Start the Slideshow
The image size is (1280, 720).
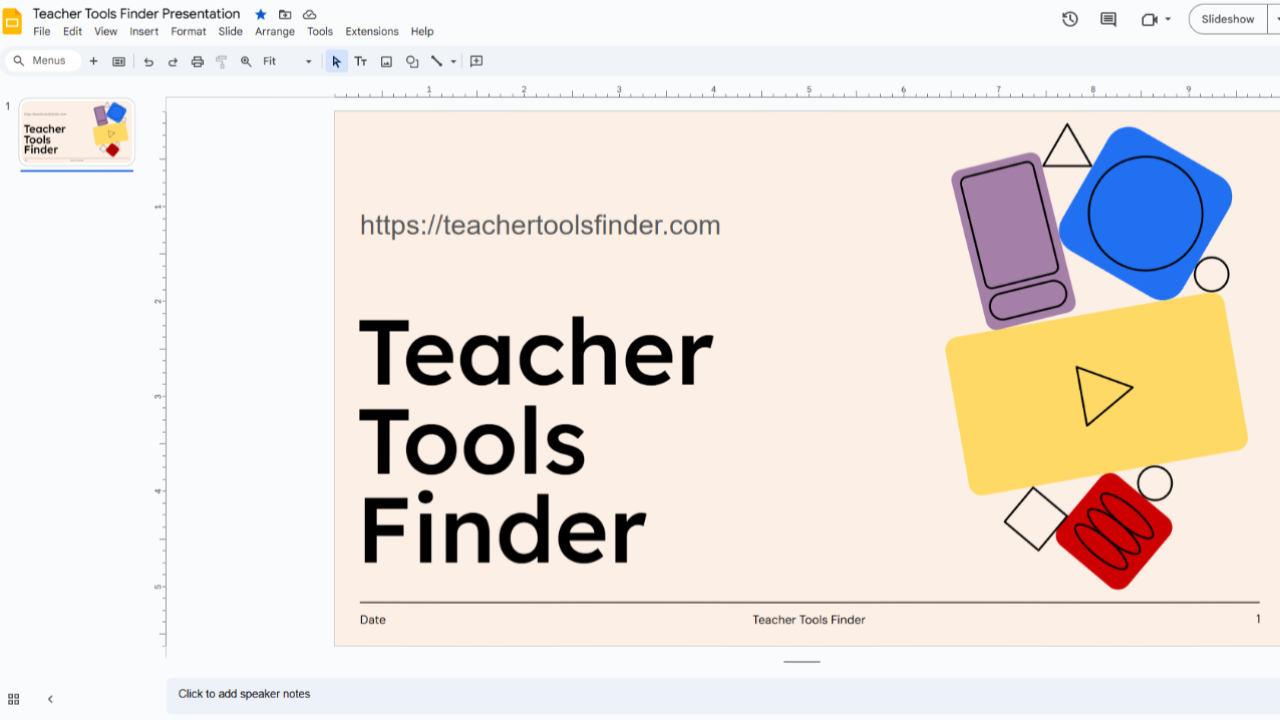(1227, 19)
